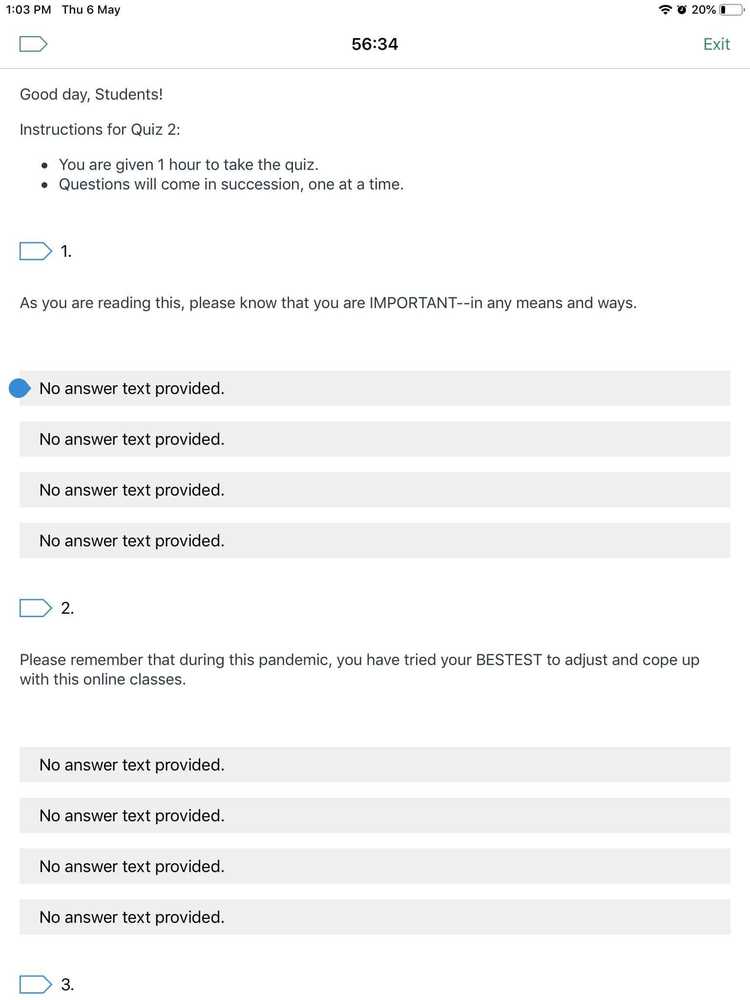Tap the 56:34 quiz timer
The width and height of the screenshot is (750, 1000).
[x=375, y=44]
